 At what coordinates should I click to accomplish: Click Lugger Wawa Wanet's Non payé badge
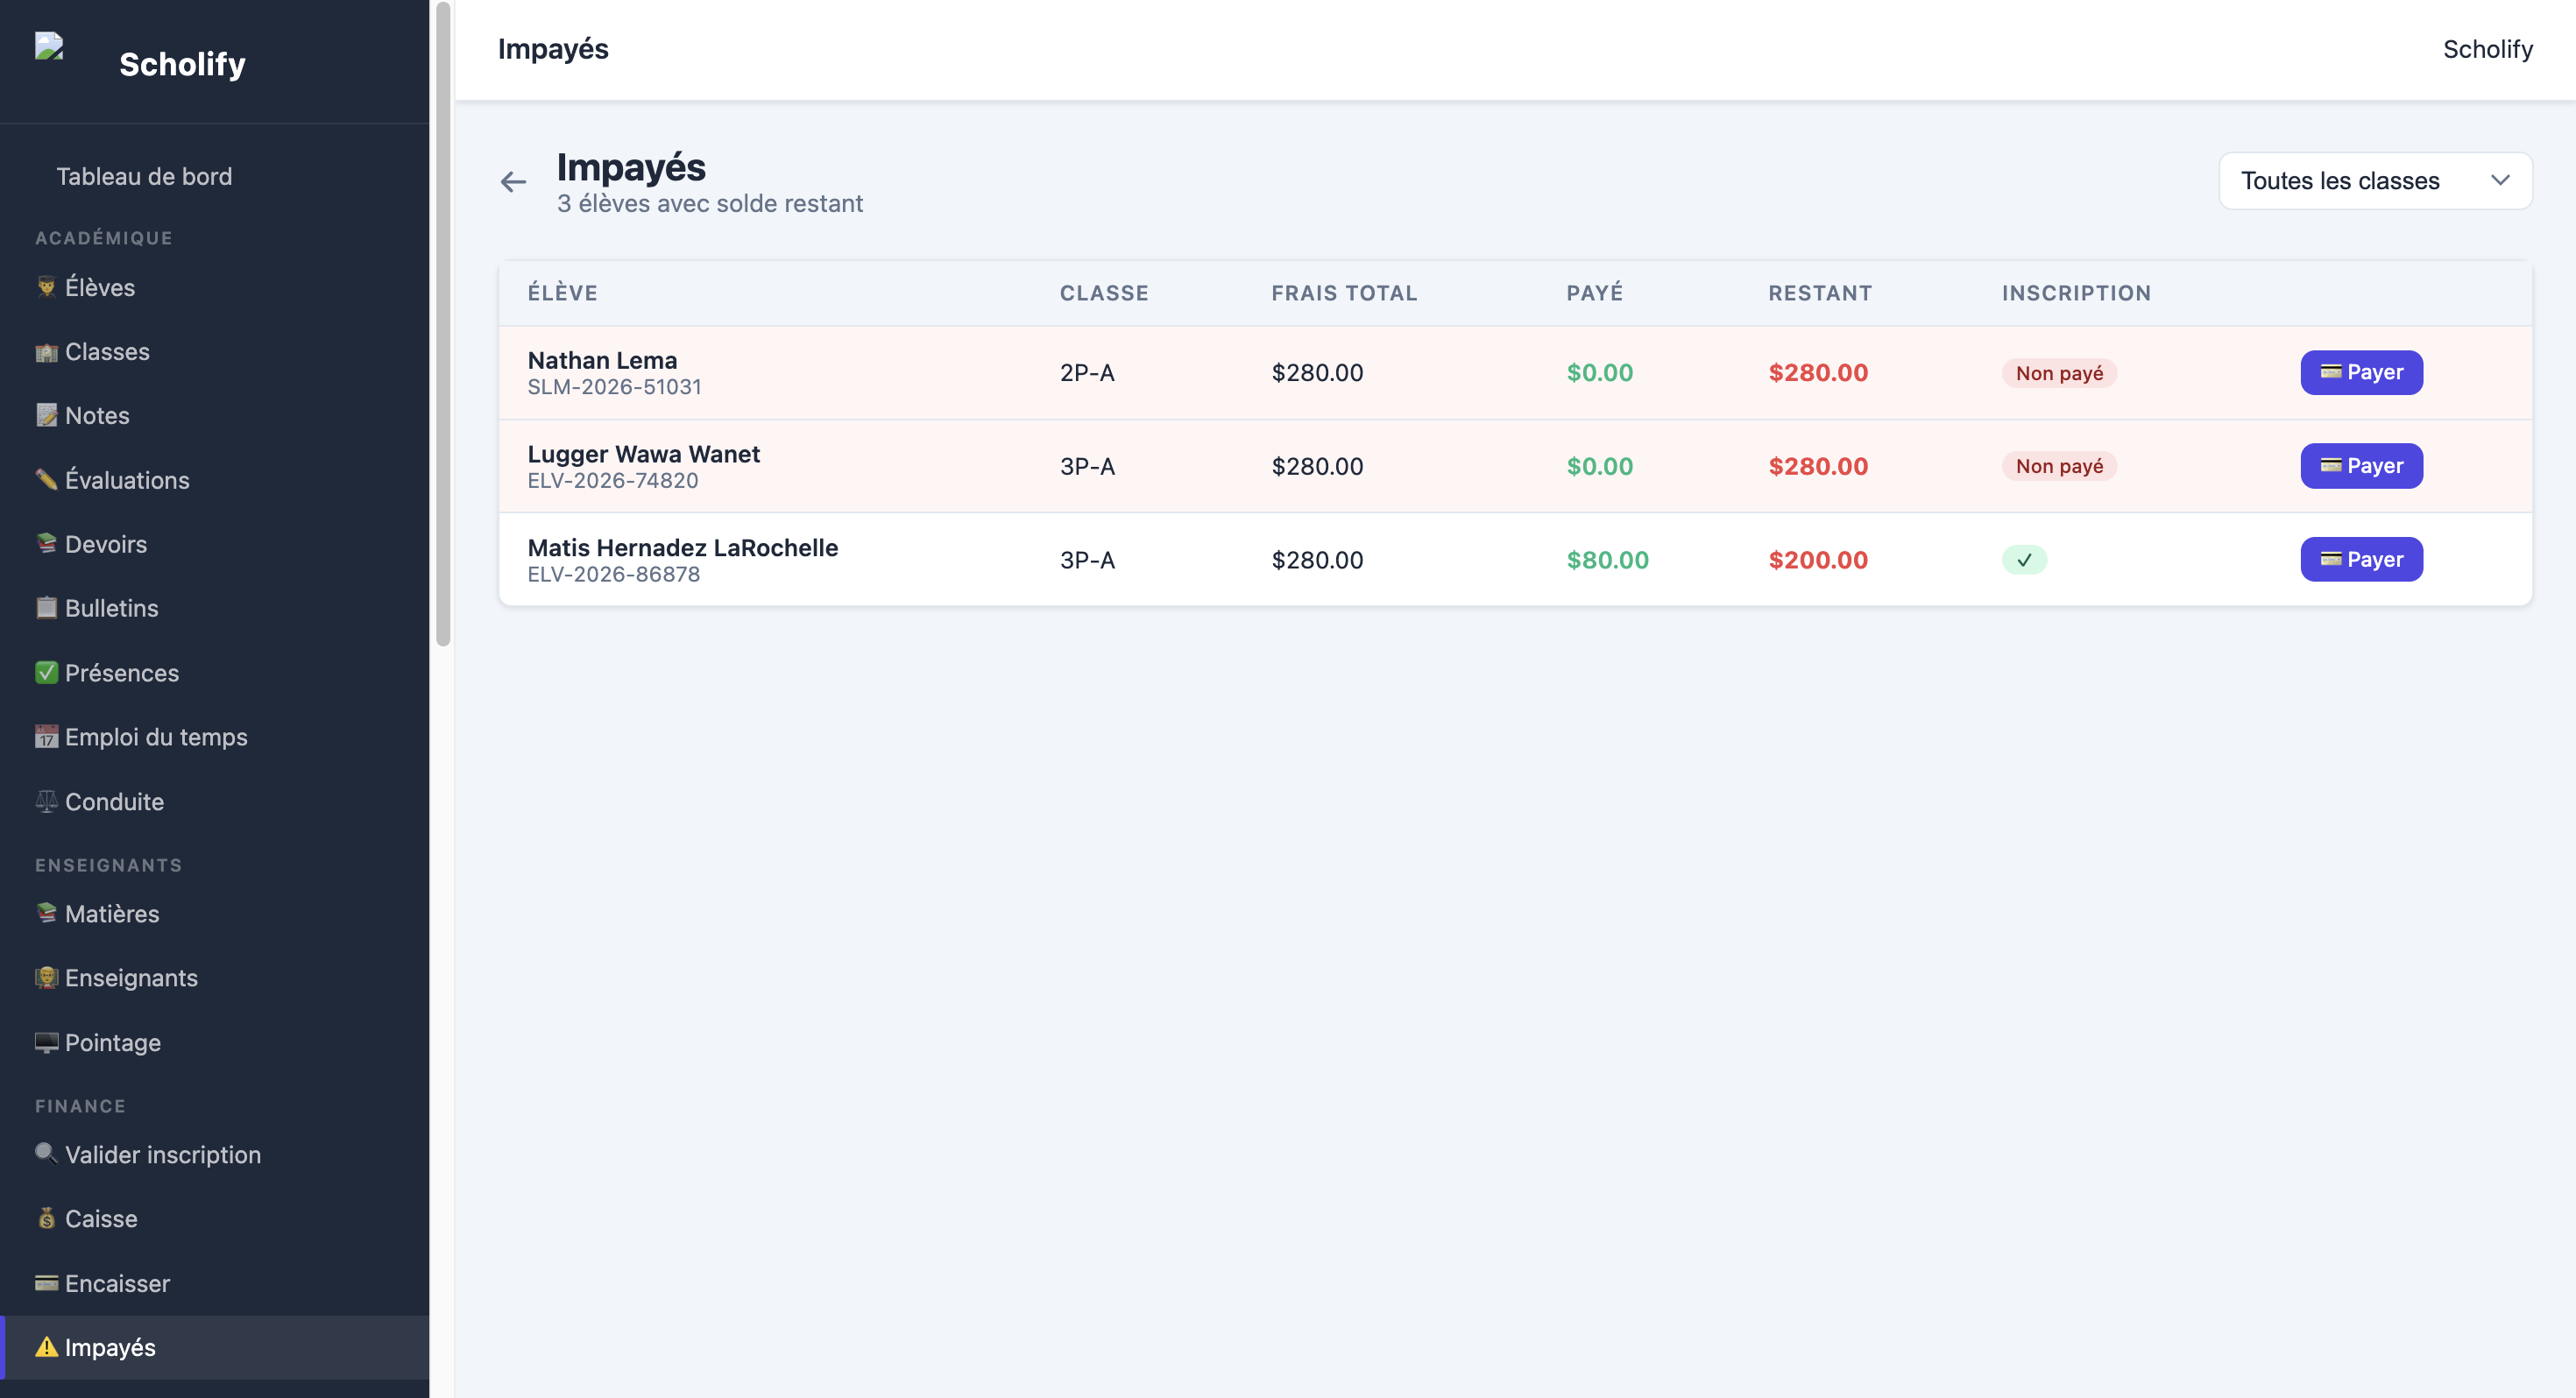(2059, 466)
